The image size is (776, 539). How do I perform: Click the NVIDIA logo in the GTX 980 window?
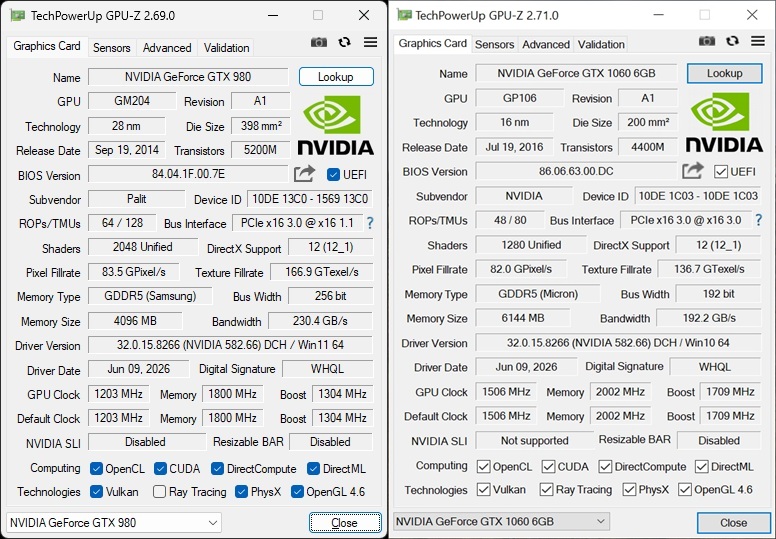336,125
